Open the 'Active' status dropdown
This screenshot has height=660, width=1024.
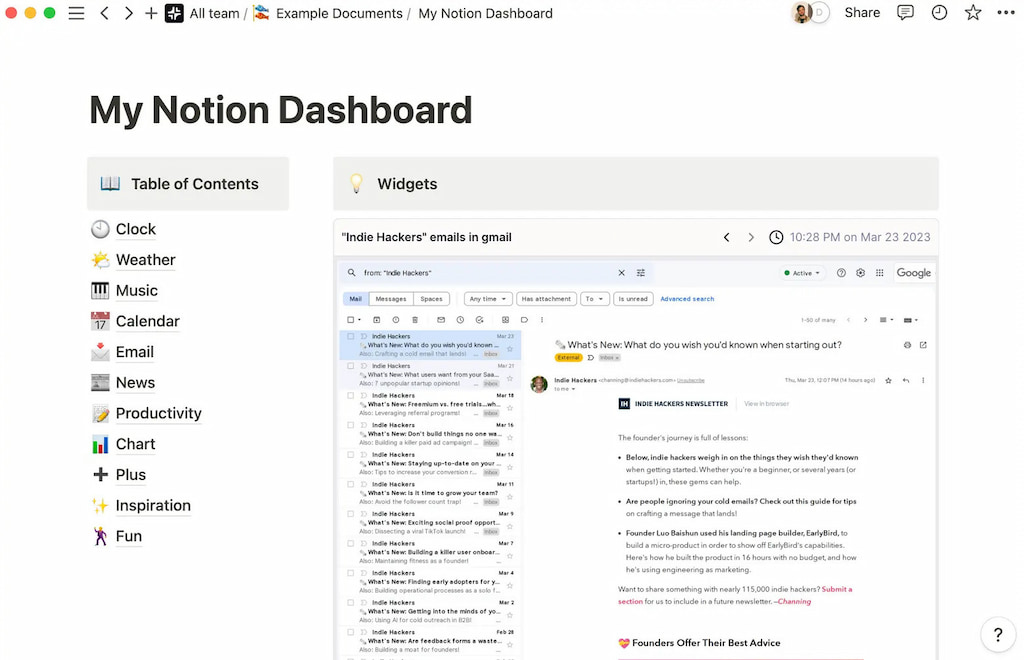(803, 272)
